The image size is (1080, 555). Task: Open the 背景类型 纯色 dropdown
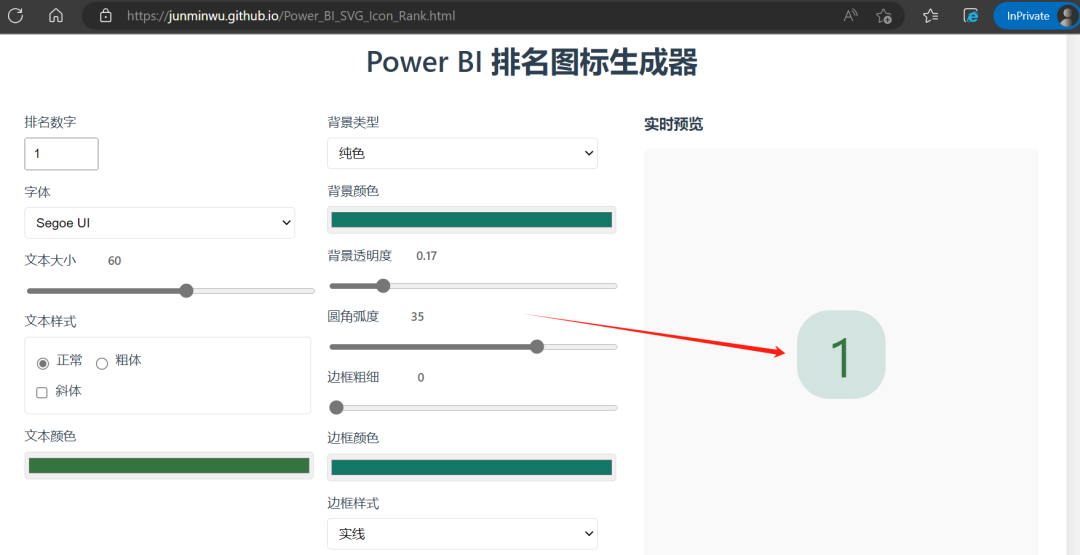point(462,153)
